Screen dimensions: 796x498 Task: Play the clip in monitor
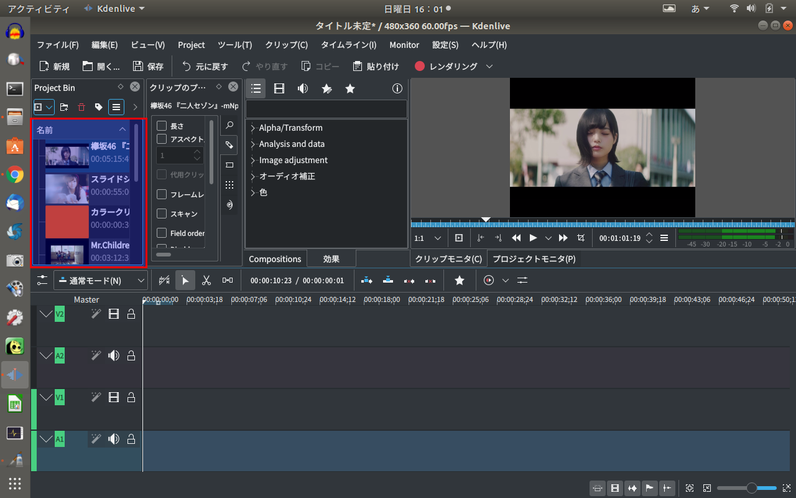coord(533,238)
